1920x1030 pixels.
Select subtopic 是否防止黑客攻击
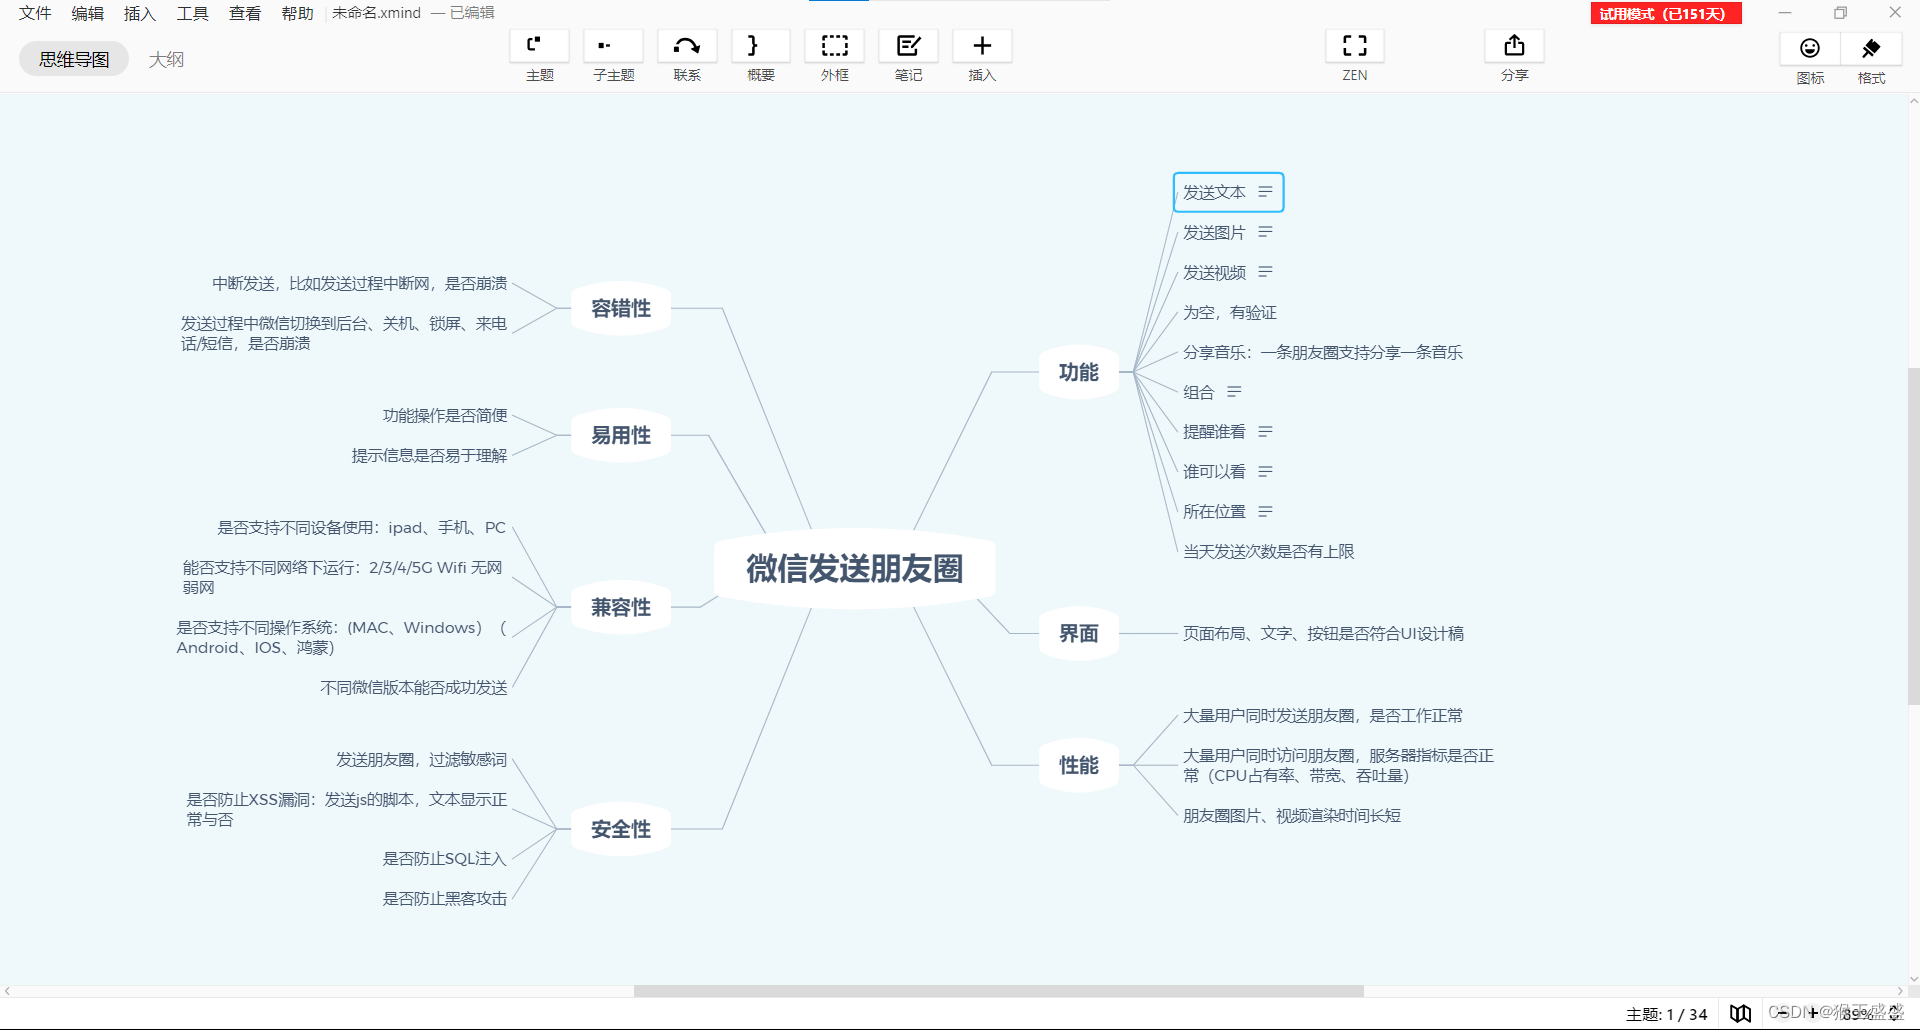point(444,898)
